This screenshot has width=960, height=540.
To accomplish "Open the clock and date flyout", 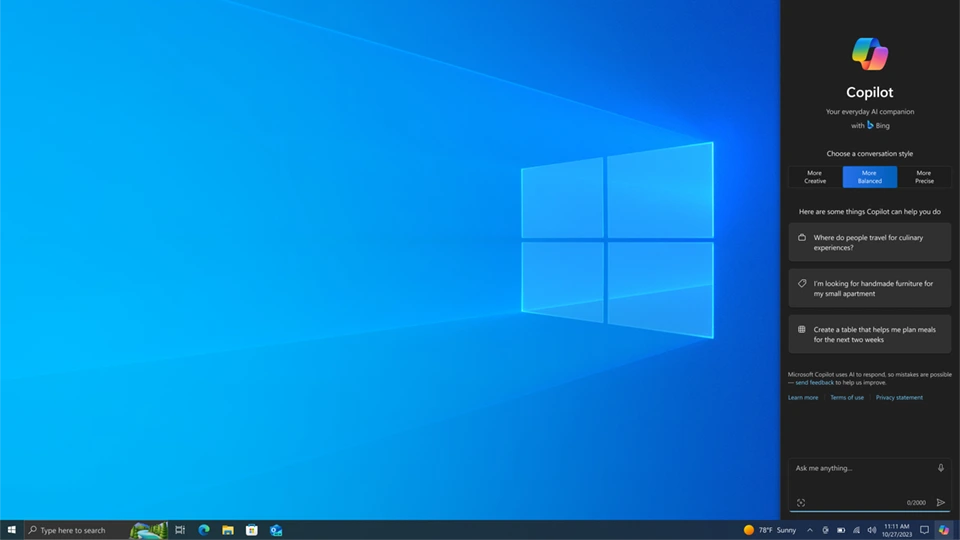I will 897,530.
